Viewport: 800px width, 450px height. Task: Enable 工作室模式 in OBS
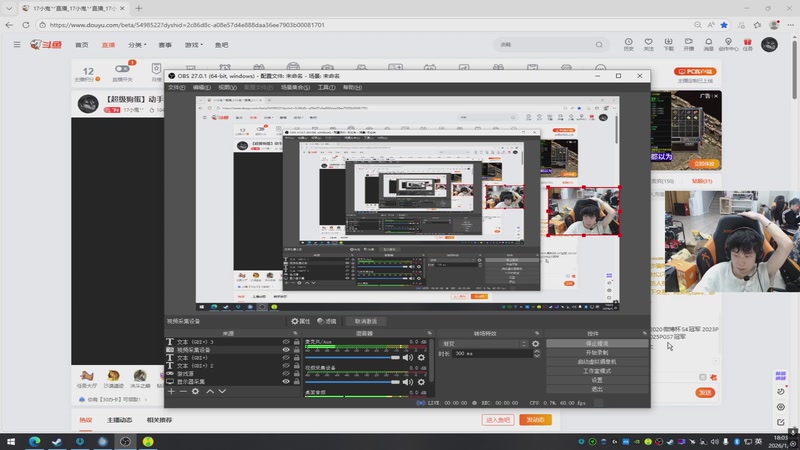597,371
